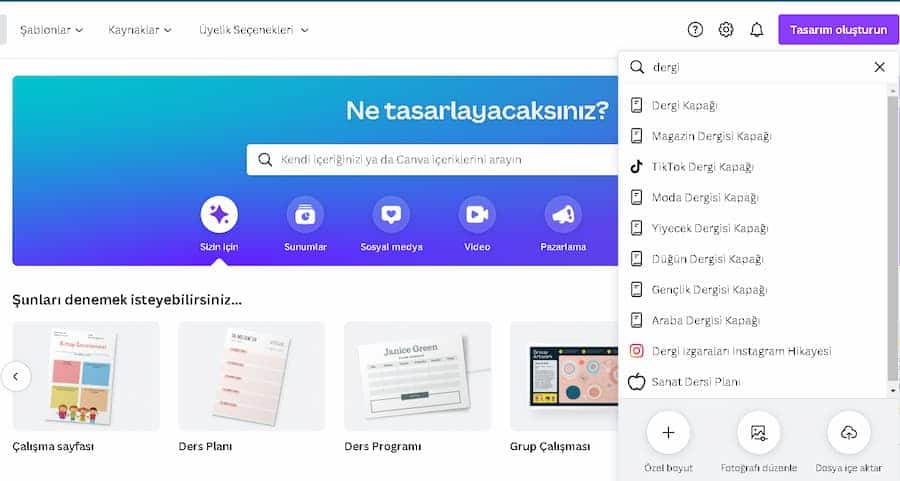Screen dimensions: 900x481
Task: Select the Sizin için category icon
Action: [219, 214]
